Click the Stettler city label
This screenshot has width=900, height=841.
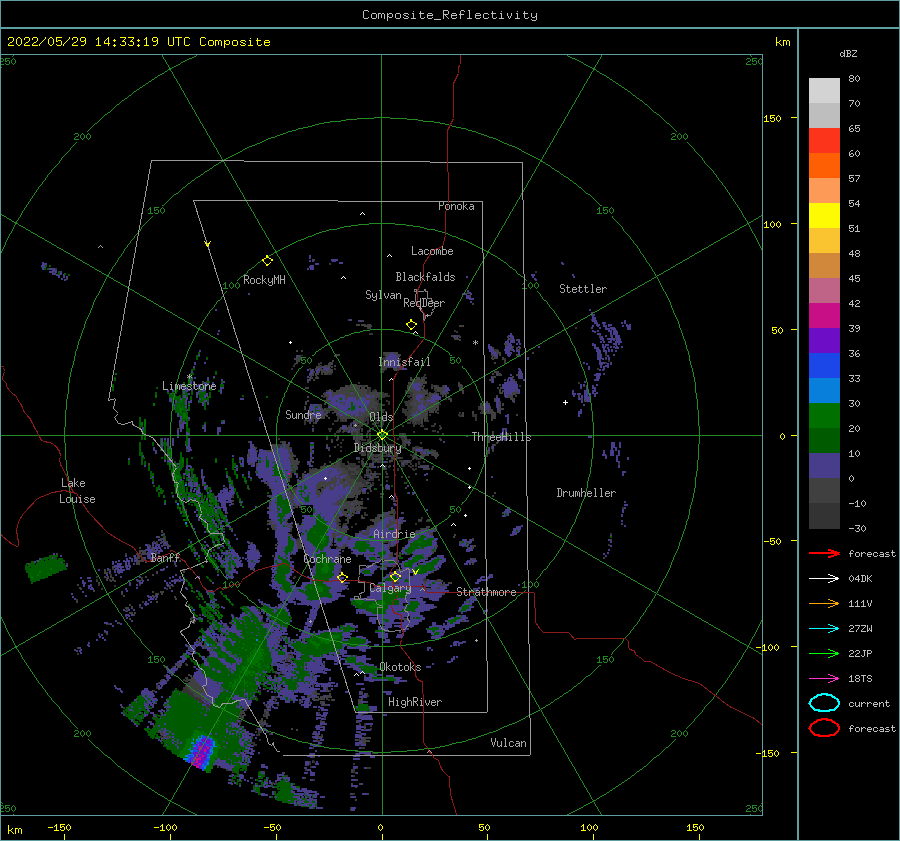583,289
